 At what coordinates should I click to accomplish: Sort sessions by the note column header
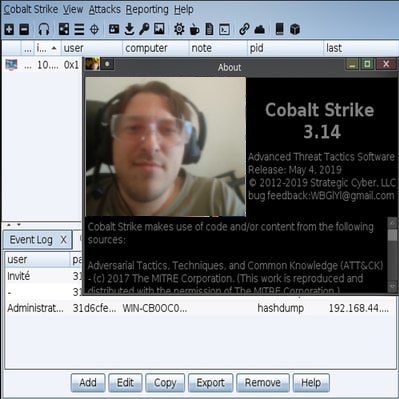[218, 48]
